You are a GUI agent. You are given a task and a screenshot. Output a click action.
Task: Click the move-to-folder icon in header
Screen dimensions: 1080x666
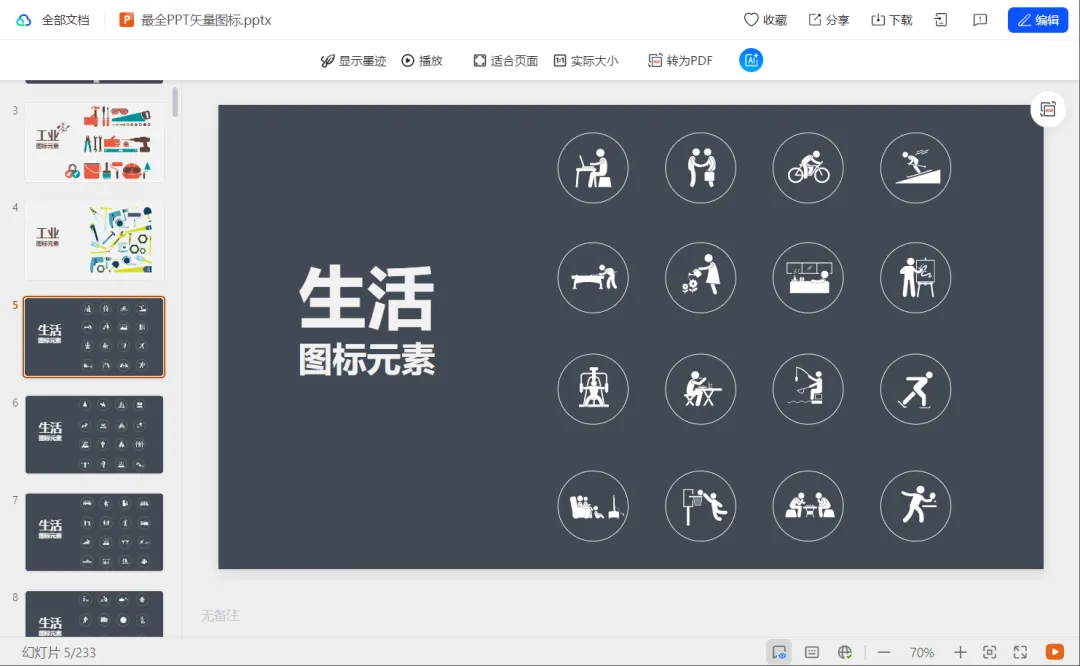coord(941,20)
